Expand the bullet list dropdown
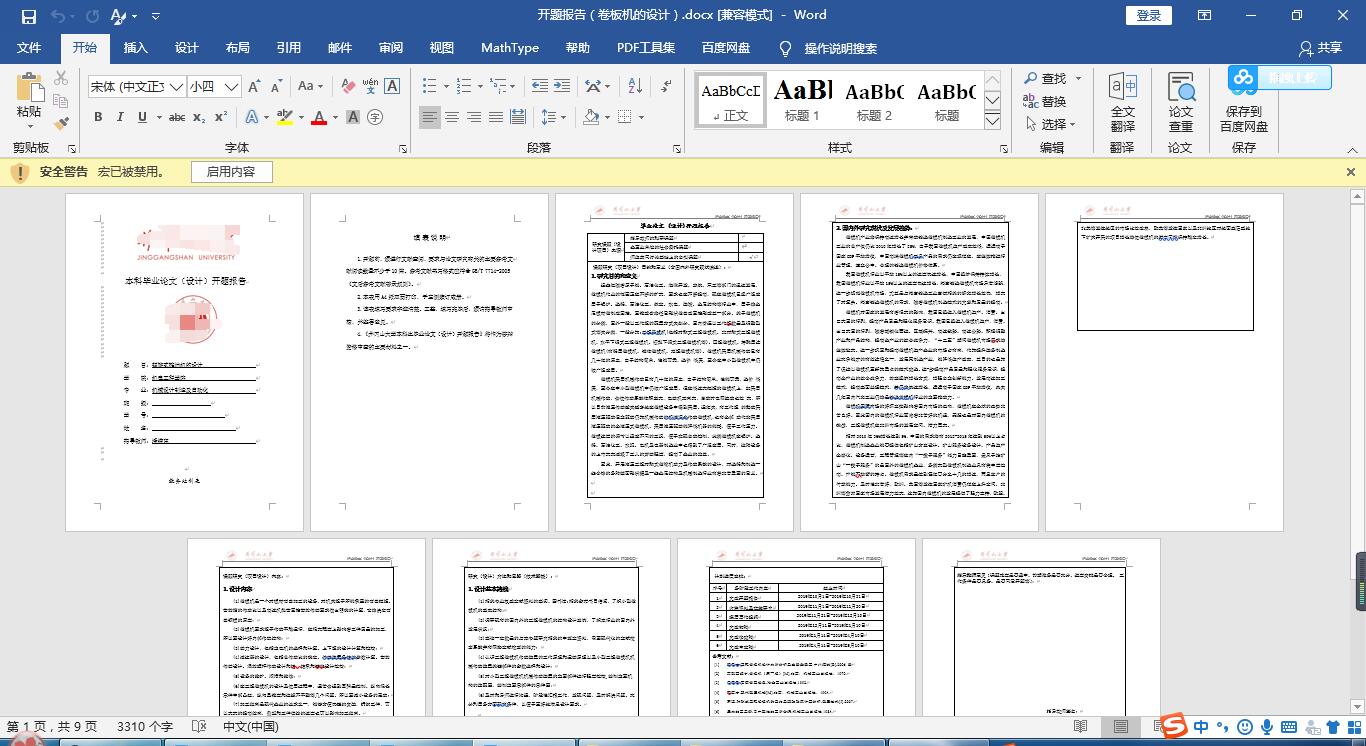This screenshot has height=746, width=1366. pyautogui.click(x=447, y=87)
